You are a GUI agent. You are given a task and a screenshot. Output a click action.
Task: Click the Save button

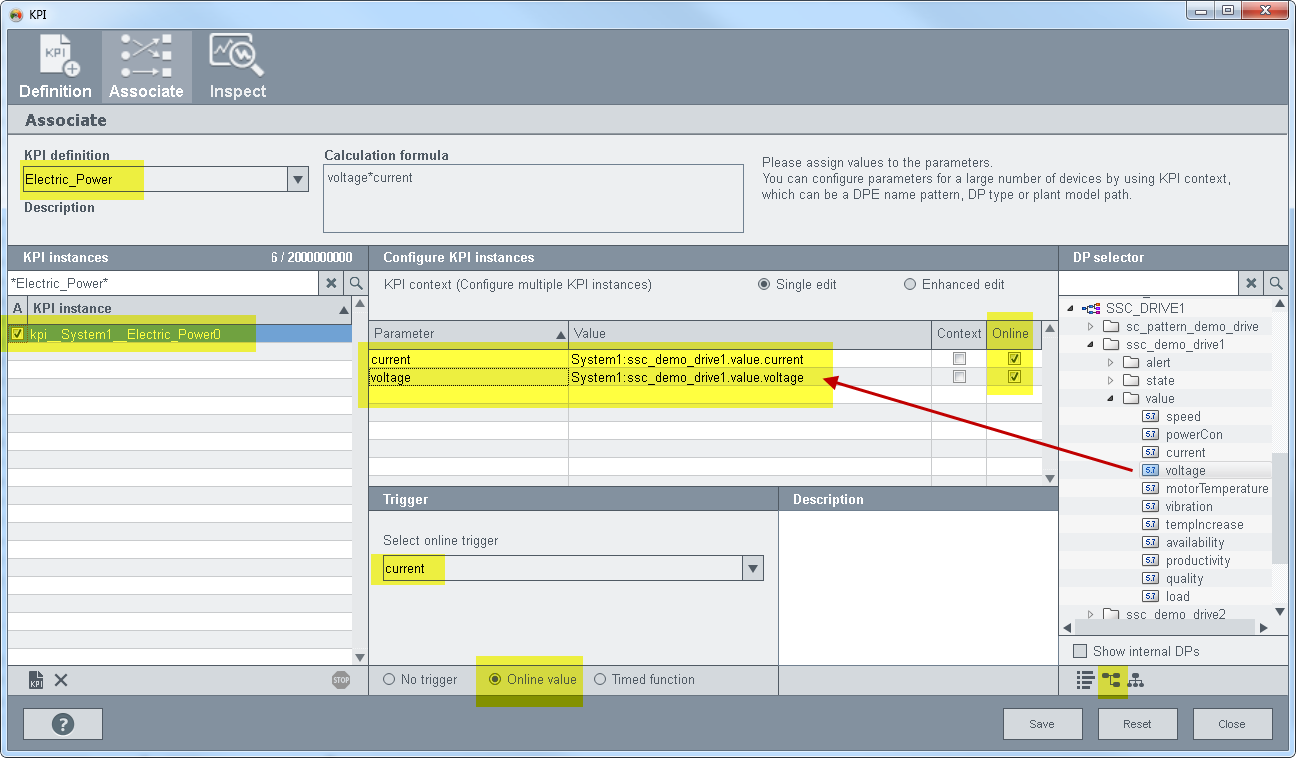click(x=1042, y=724)
